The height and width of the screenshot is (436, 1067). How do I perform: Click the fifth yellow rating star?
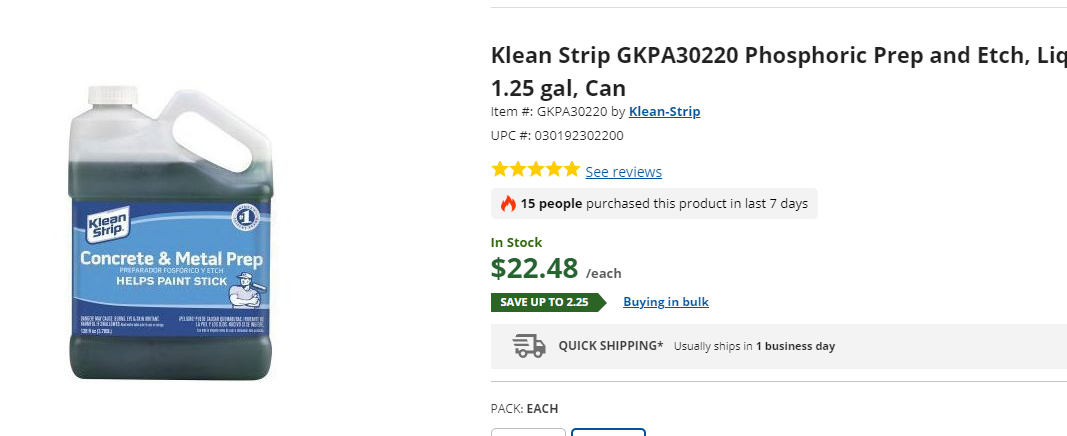point(571,170)
